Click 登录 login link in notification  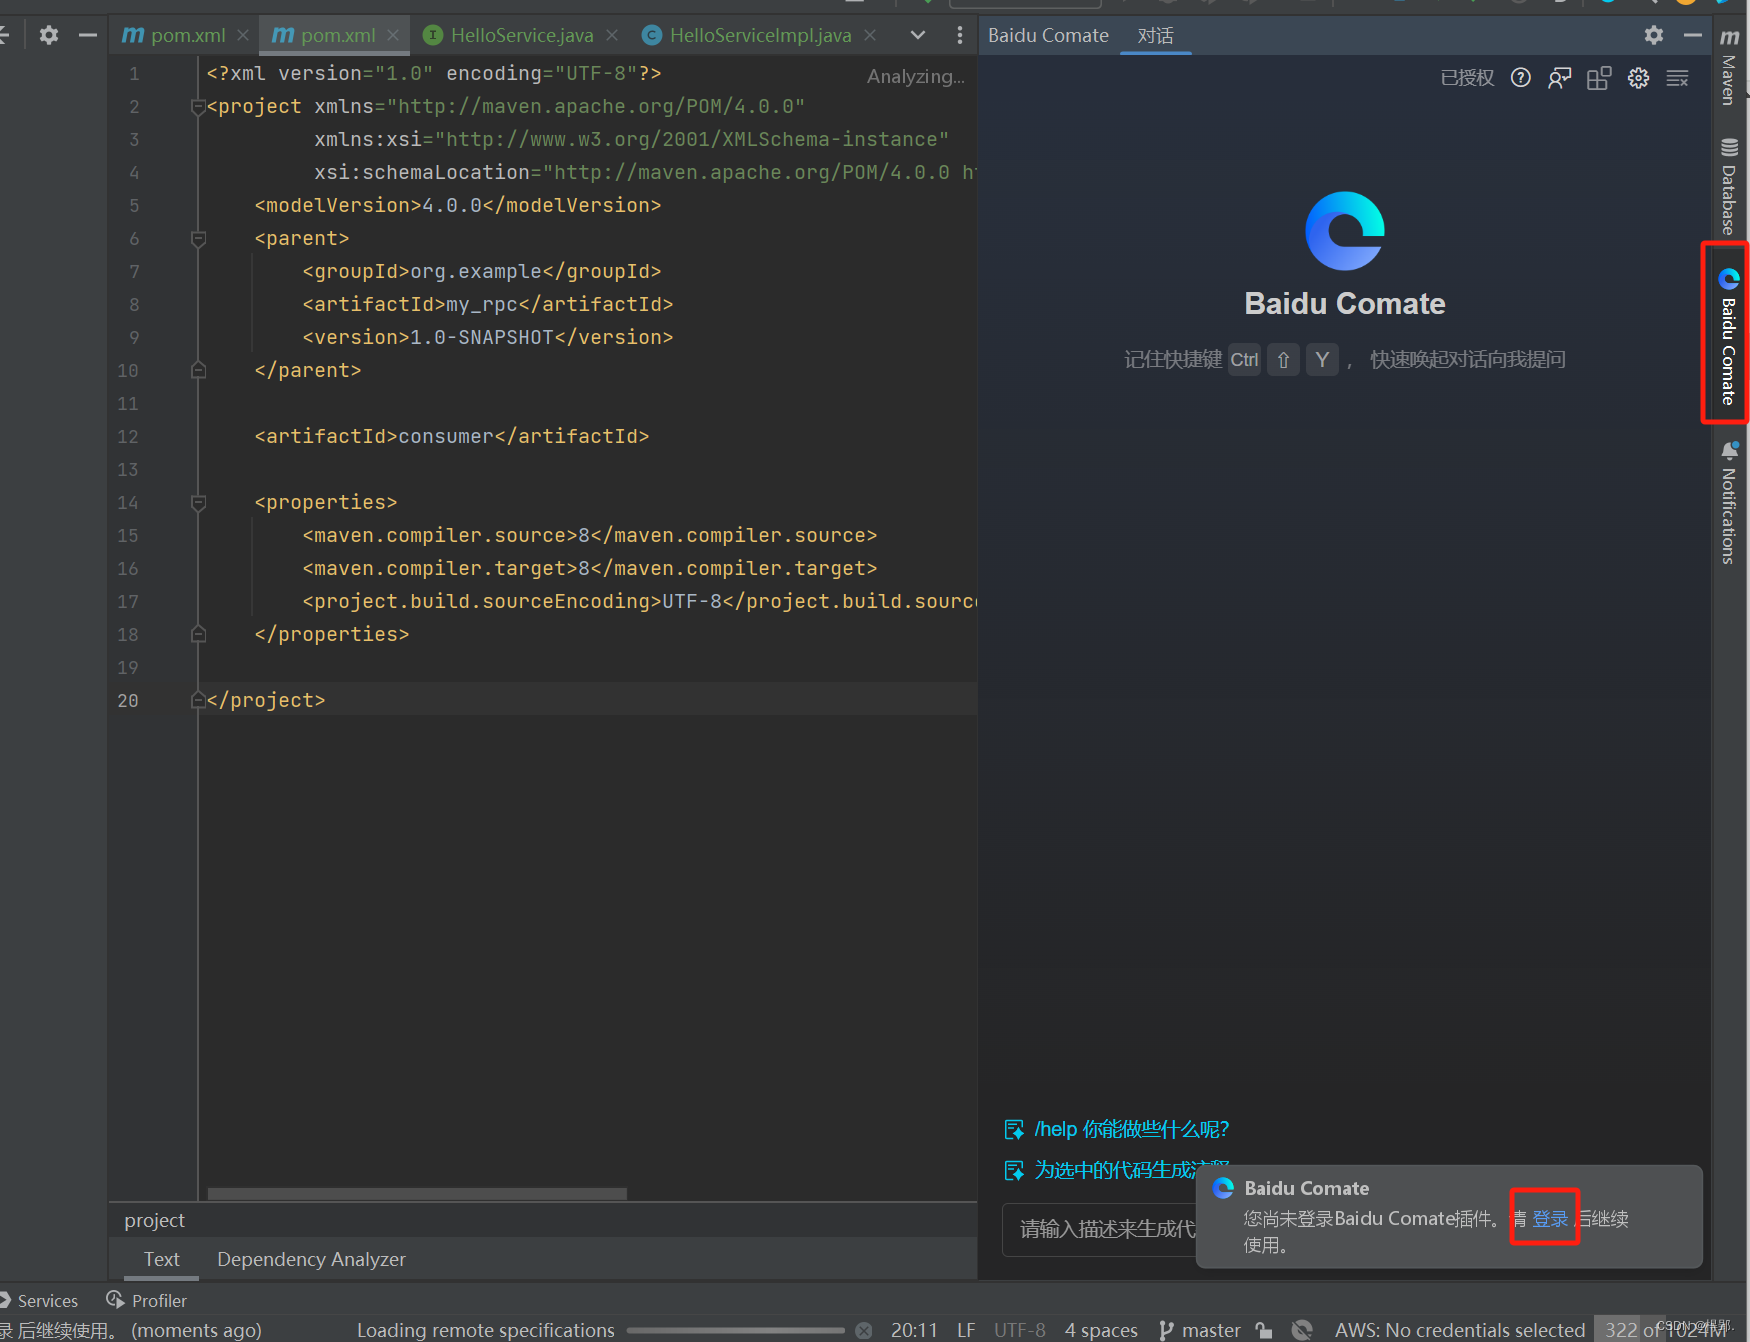pos(1550,1218)
